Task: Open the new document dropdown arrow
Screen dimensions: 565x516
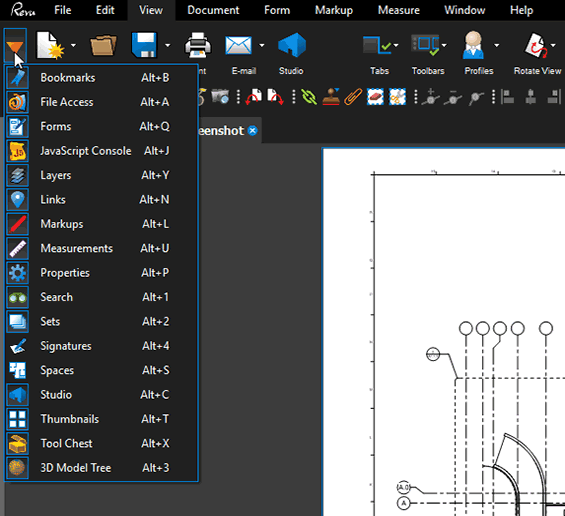Action: click(x=74, y=45)
